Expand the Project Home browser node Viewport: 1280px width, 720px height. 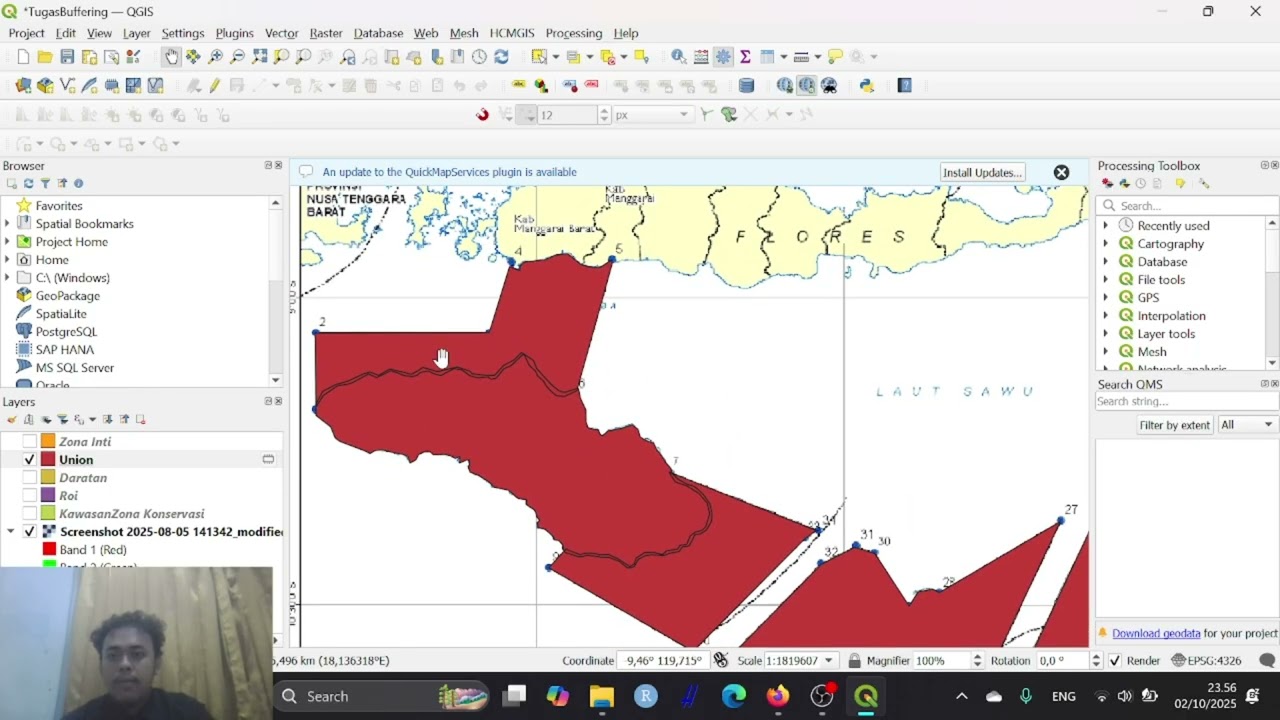(x=7, y=241)
